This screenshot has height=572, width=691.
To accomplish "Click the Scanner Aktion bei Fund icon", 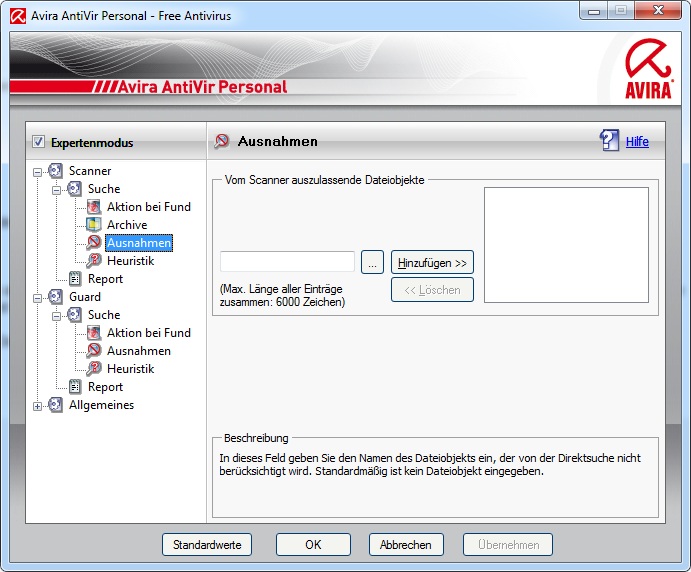I will [x=94, y=207].
